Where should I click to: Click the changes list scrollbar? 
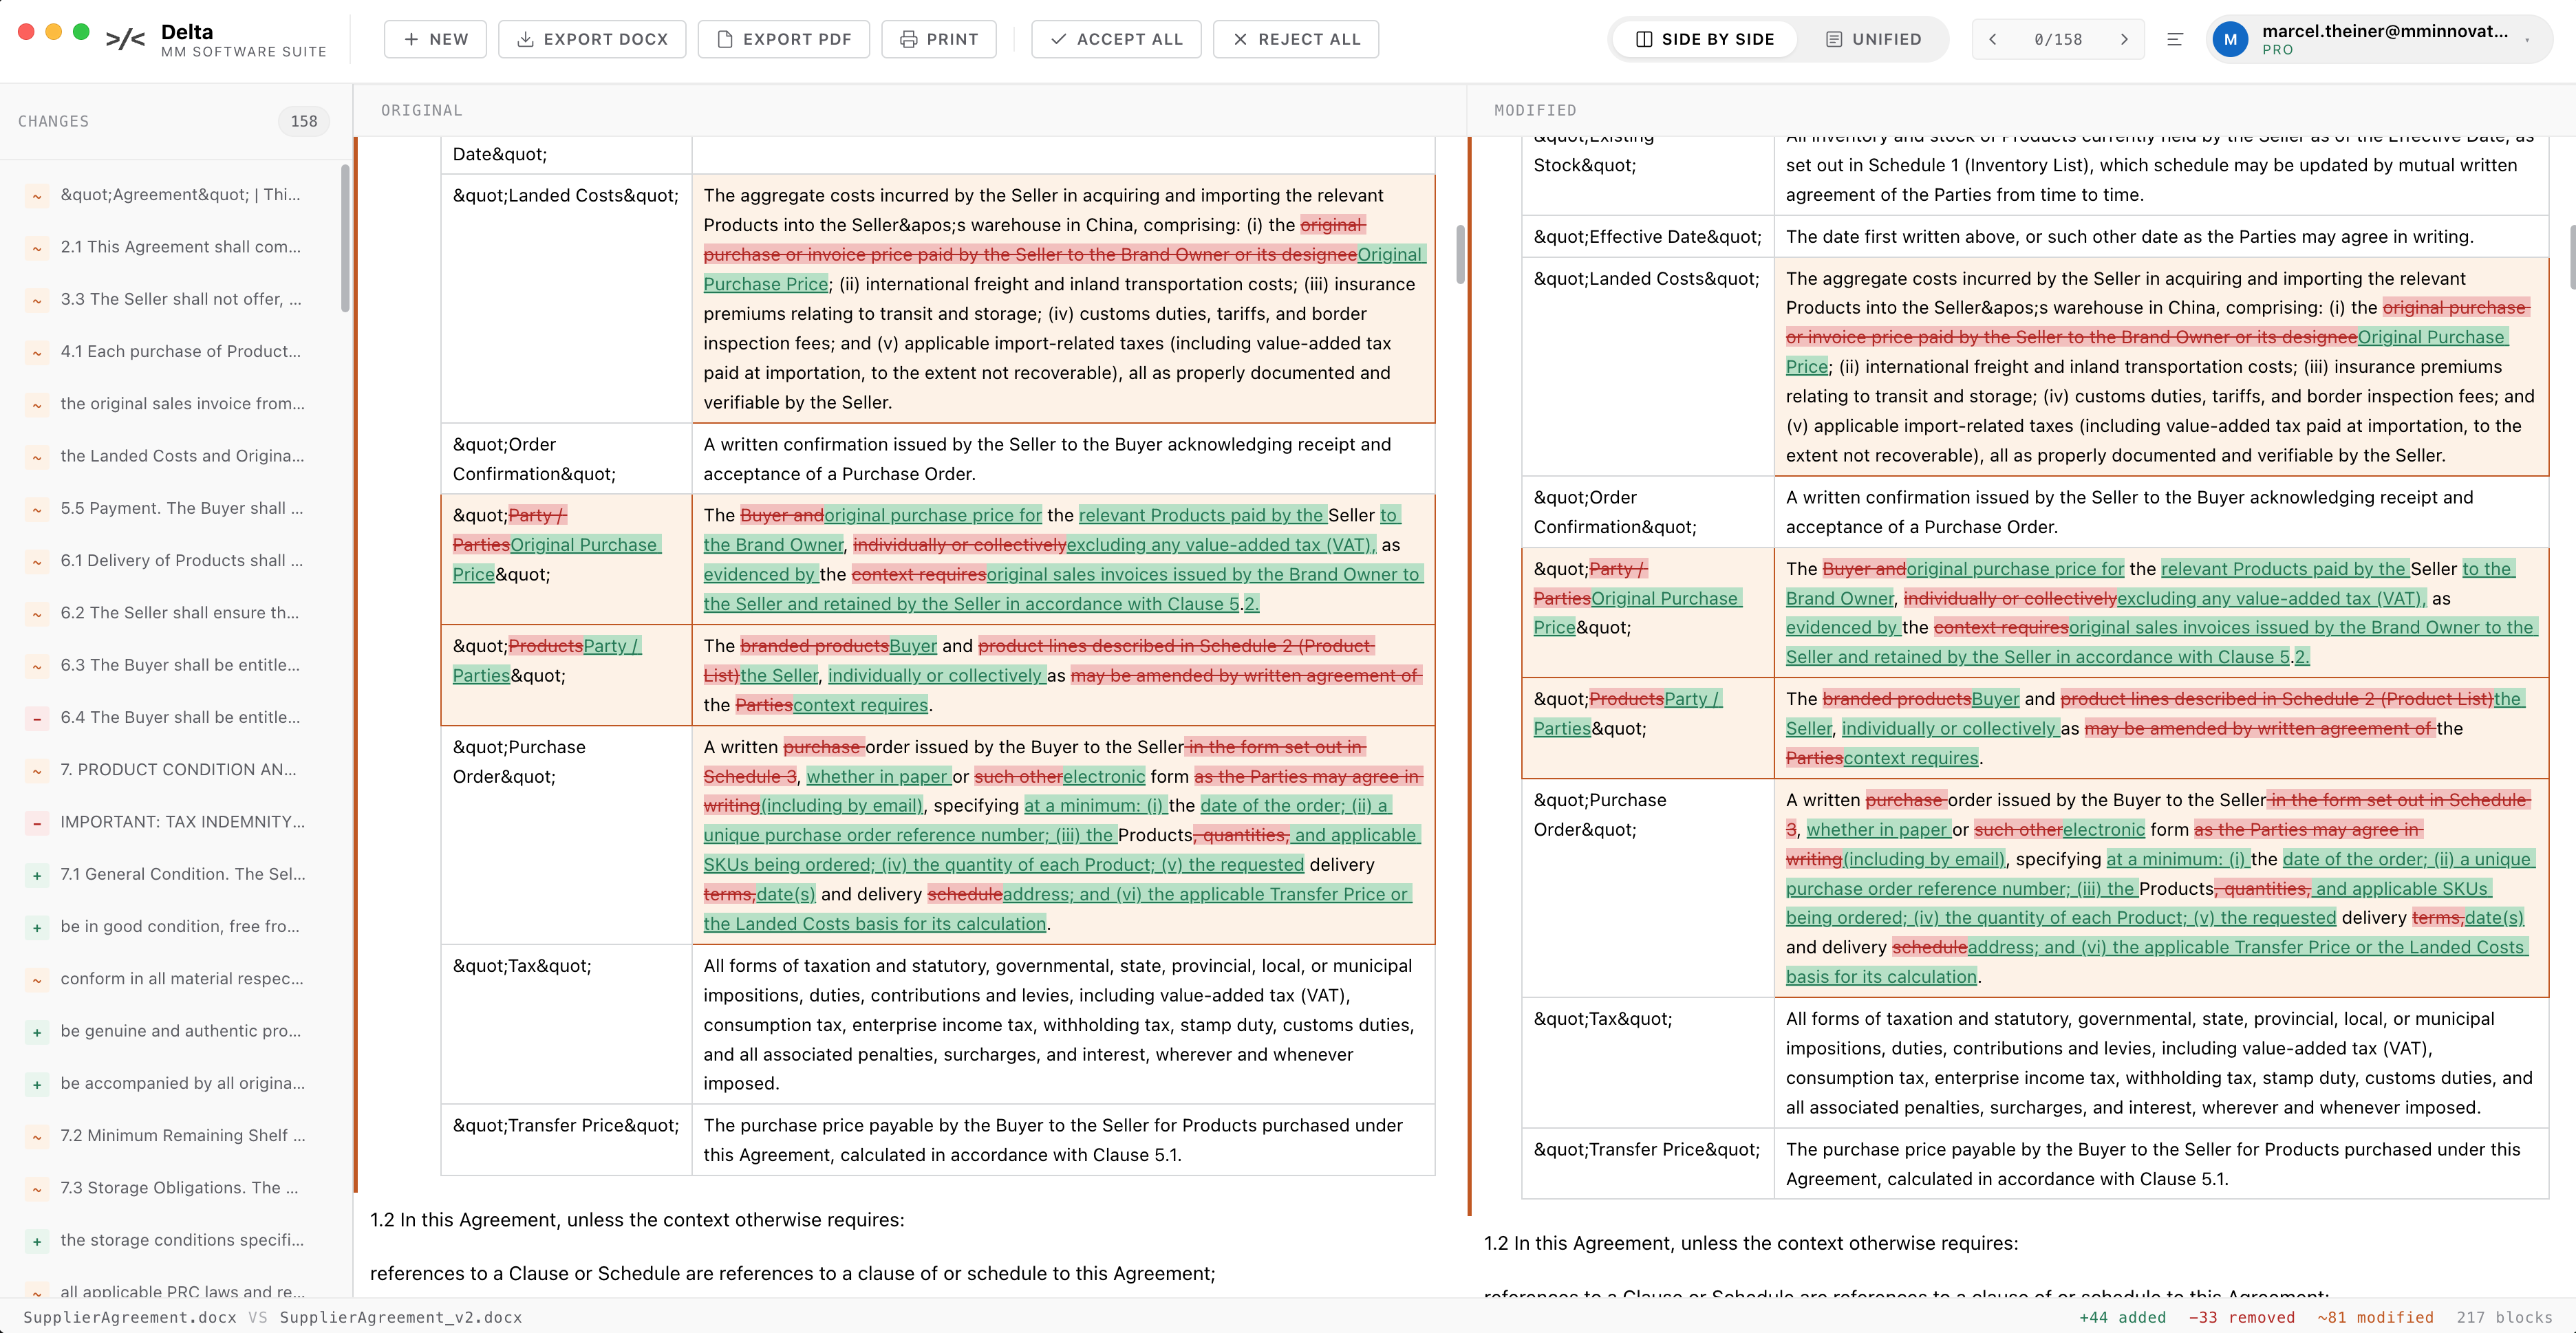345,240
